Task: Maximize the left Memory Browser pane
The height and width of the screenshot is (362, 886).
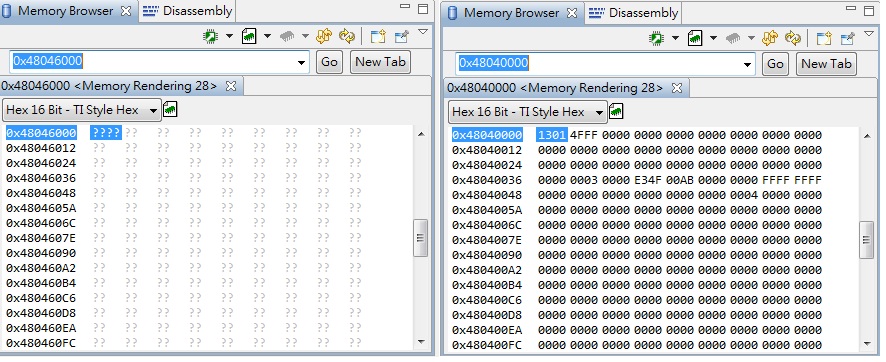Action: (423, 8)
